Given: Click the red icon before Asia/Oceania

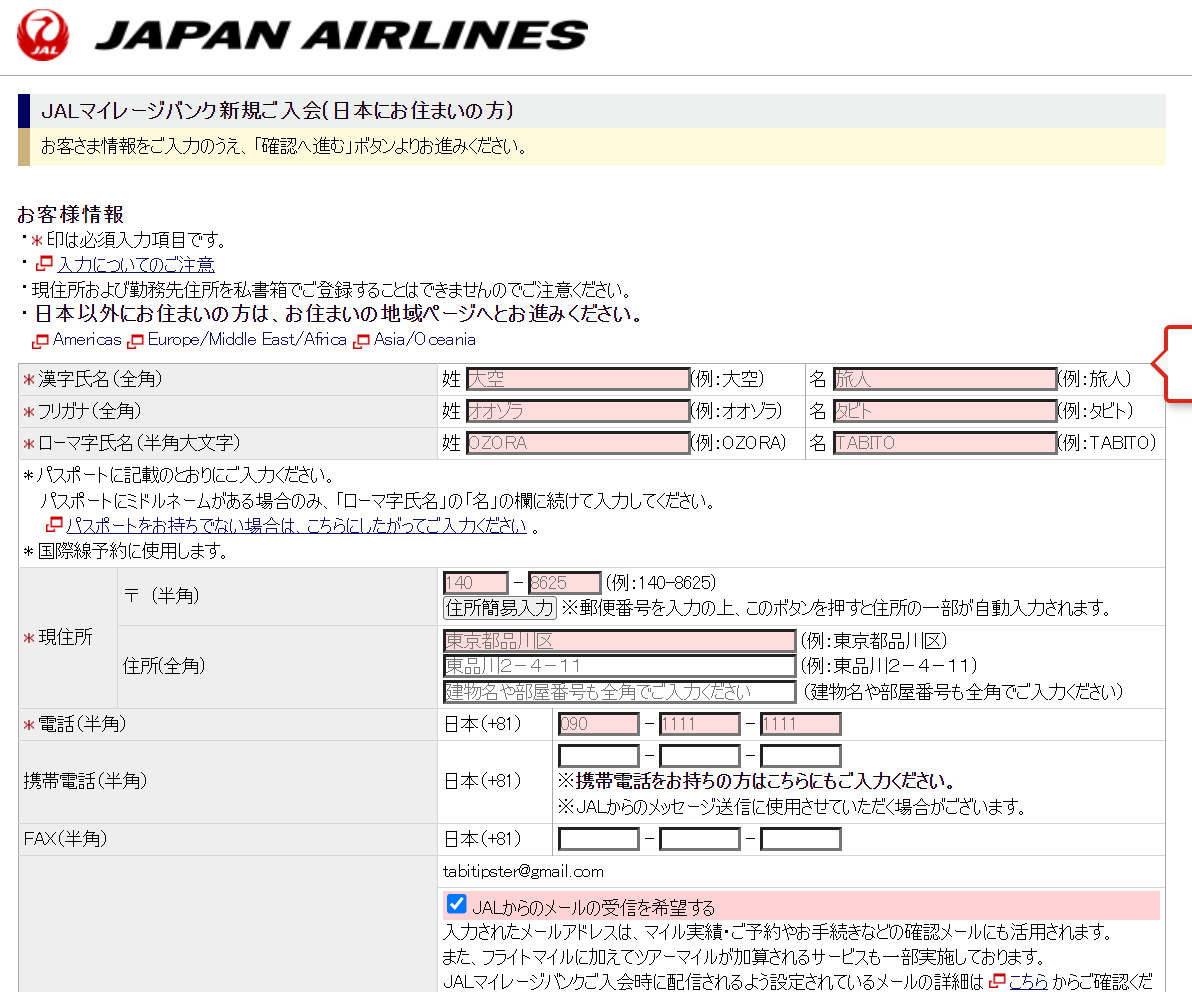Looking at the screenshot, I should (361, 339).
